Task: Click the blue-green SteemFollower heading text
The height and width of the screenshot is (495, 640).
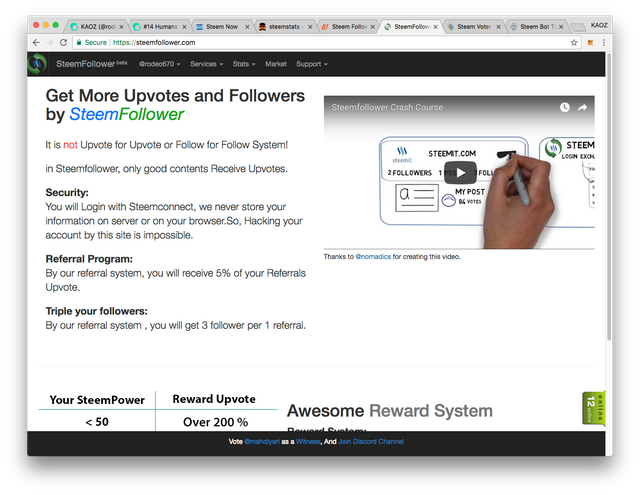Action: 127,114
